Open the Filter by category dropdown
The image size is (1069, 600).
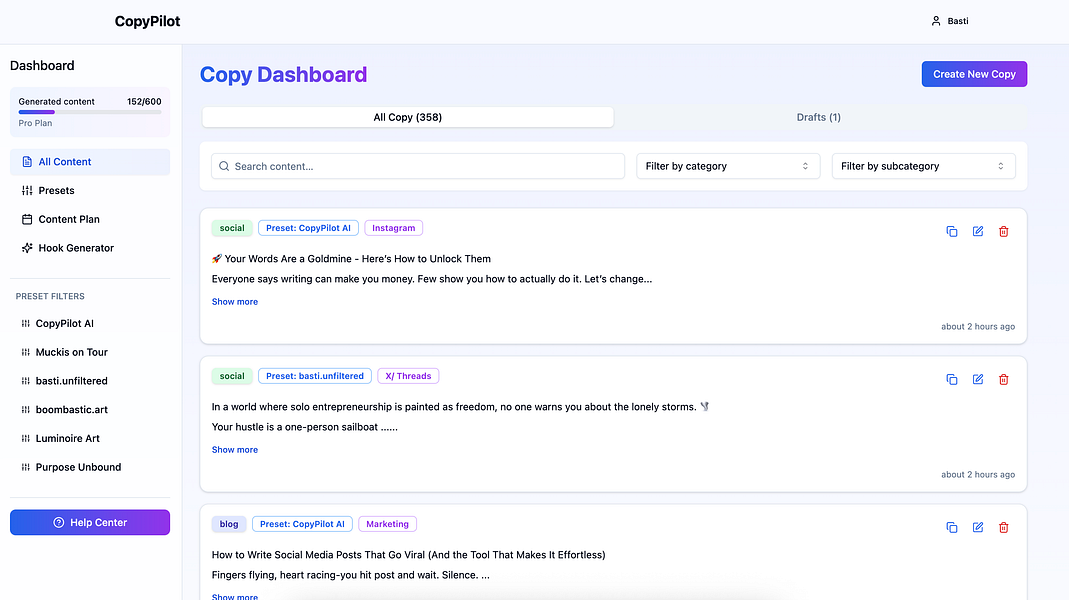coord(728,165)
